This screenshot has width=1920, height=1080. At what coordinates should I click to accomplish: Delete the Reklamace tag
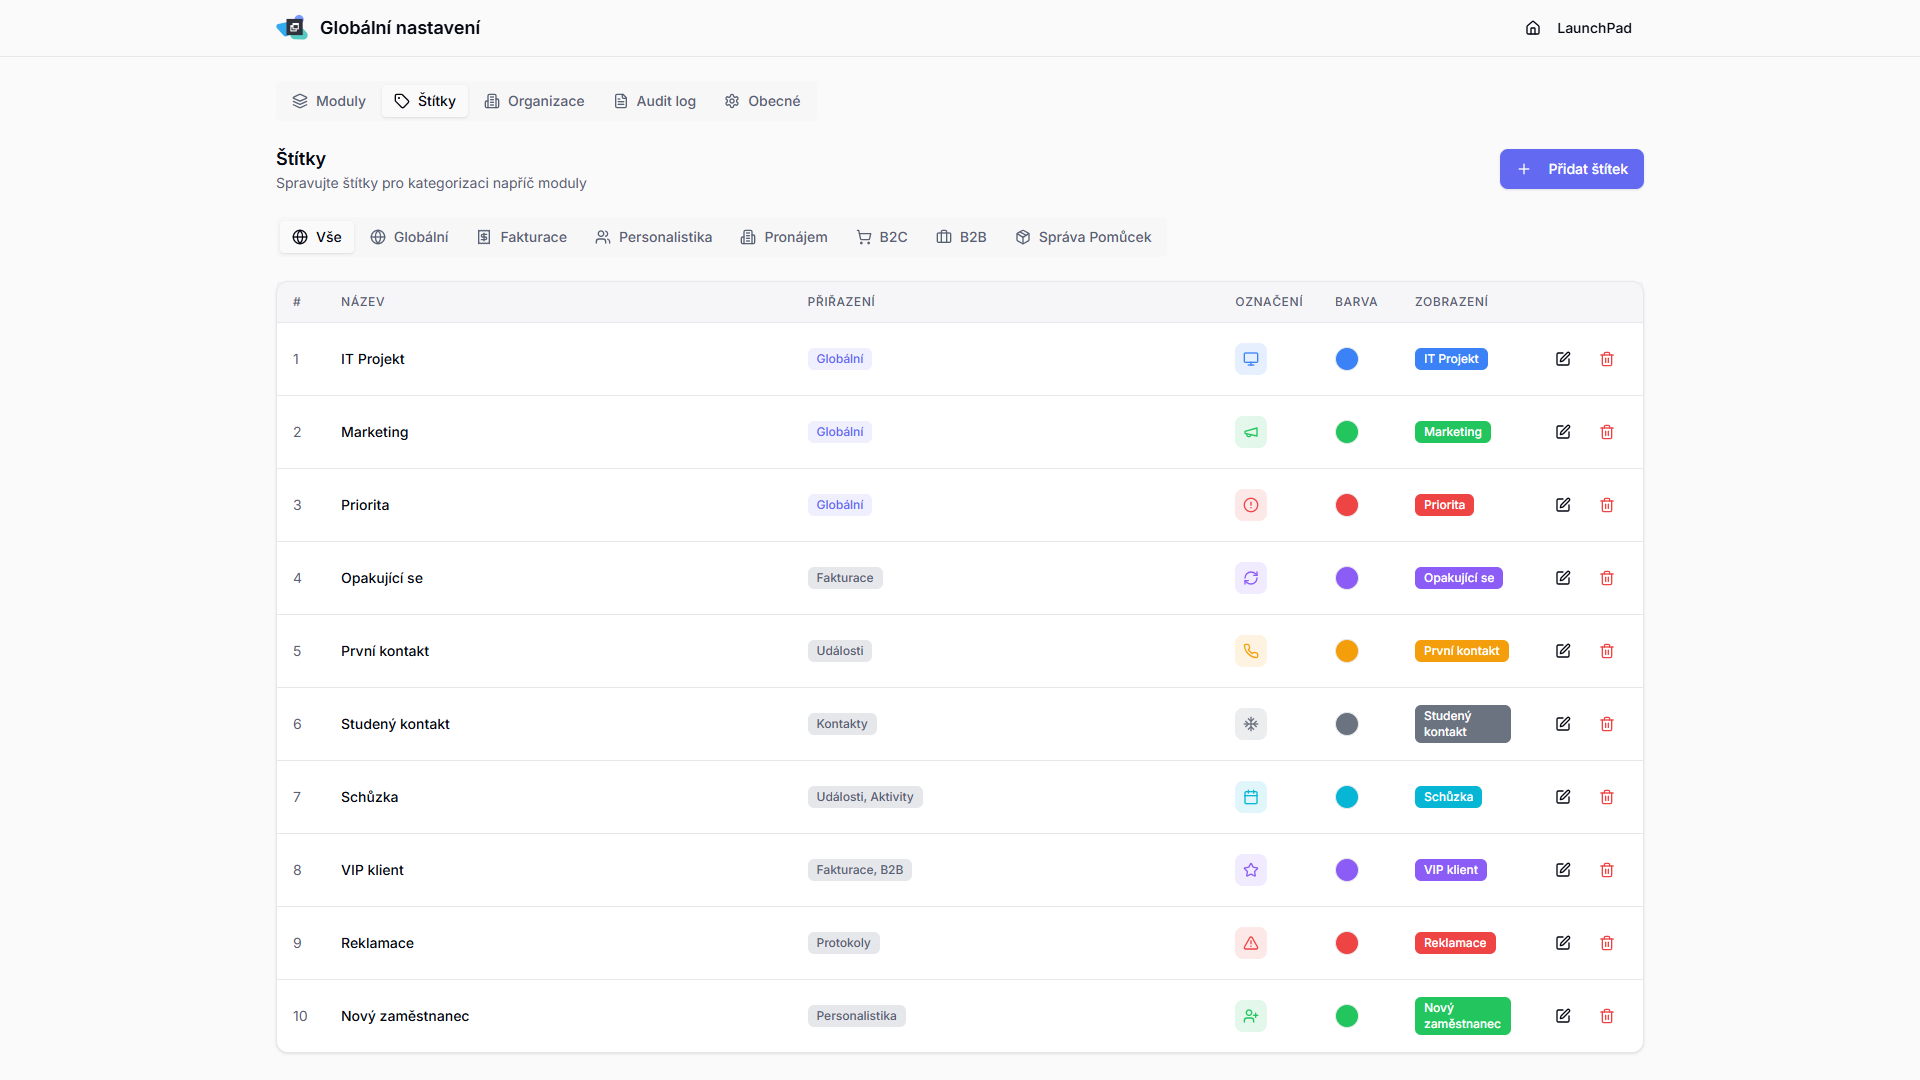[1607, 943]
